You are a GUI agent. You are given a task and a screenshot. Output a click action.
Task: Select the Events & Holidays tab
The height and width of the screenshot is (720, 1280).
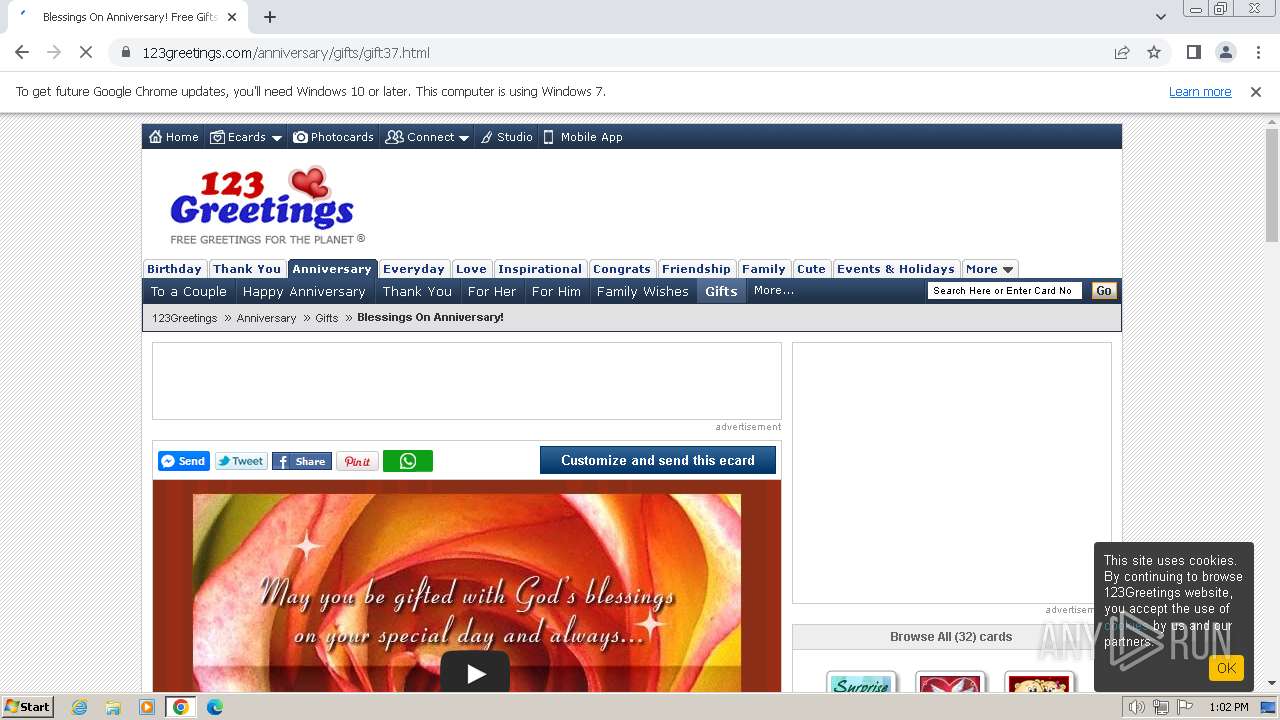[x=896, y=269]
